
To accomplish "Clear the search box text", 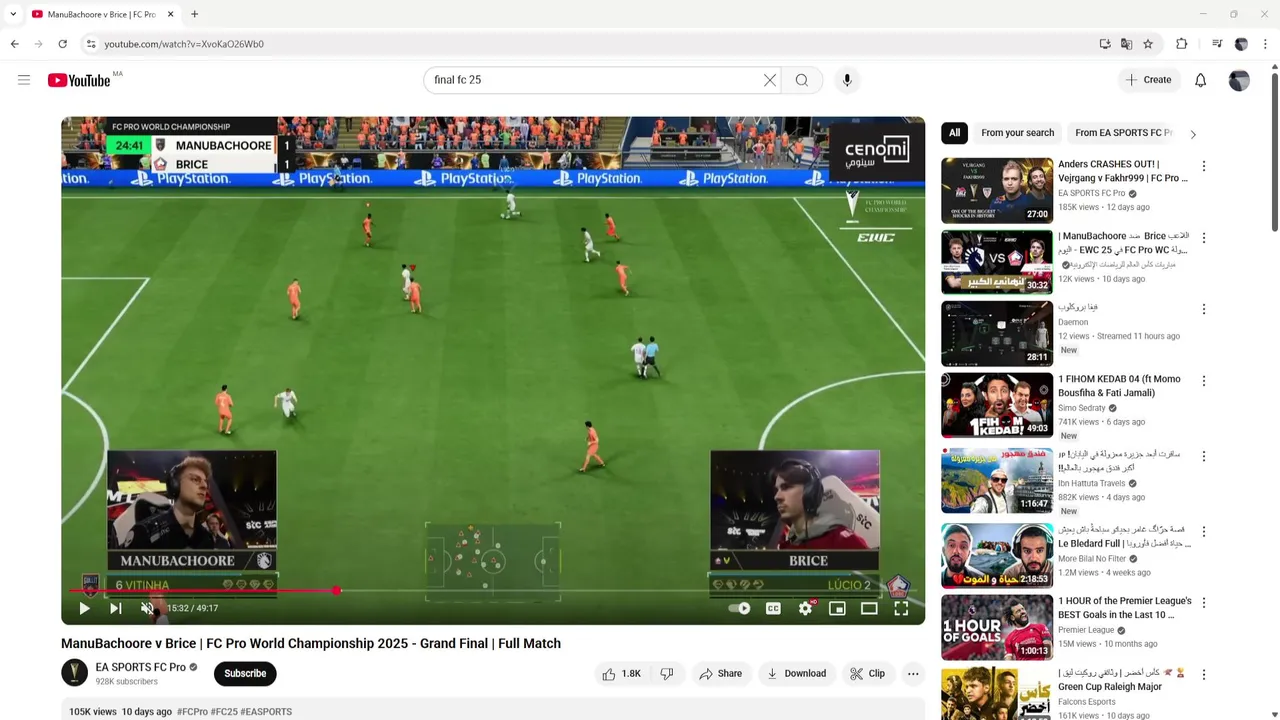I will [770, 80].
